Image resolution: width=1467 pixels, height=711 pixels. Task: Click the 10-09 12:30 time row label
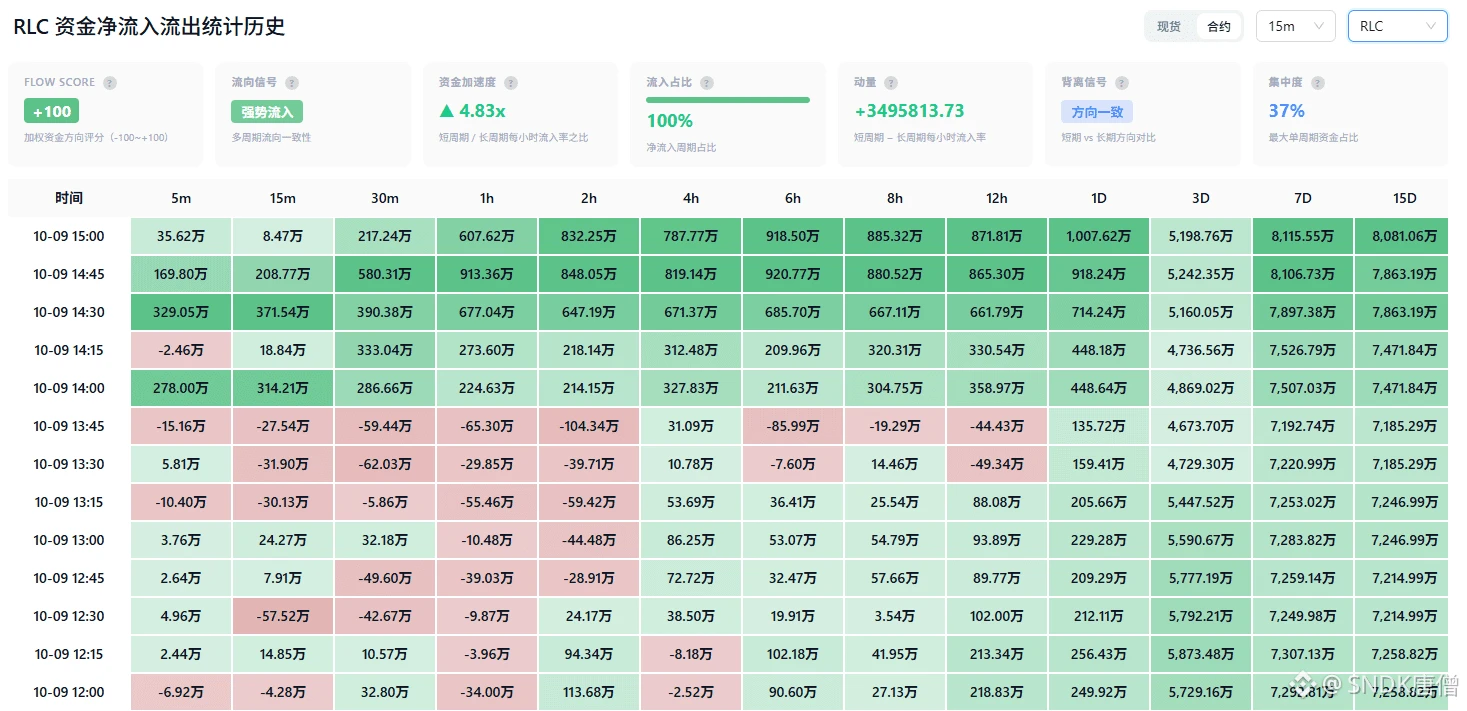pyautogui.click(x=69, y=616)
